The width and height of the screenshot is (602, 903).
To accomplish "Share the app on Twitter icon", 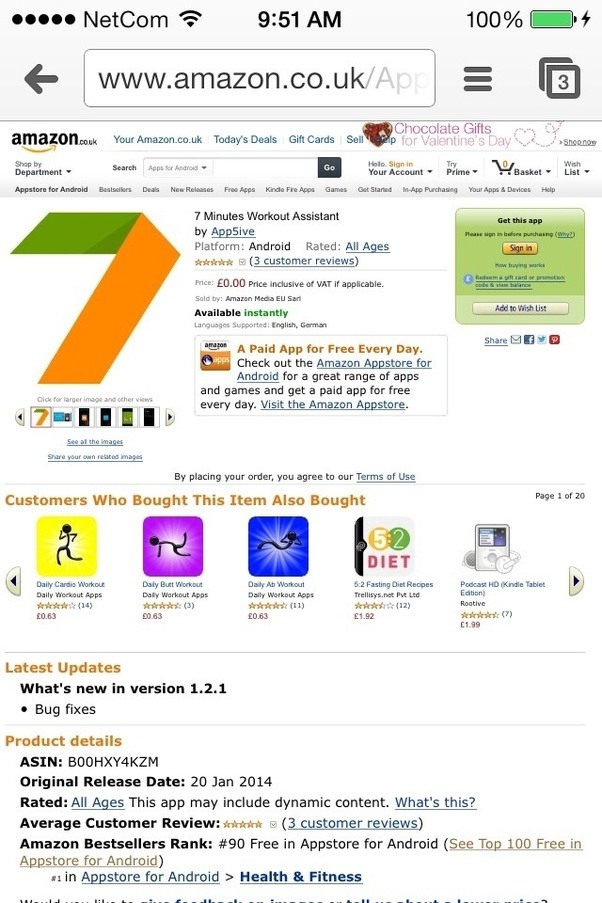I will [542, 340].
